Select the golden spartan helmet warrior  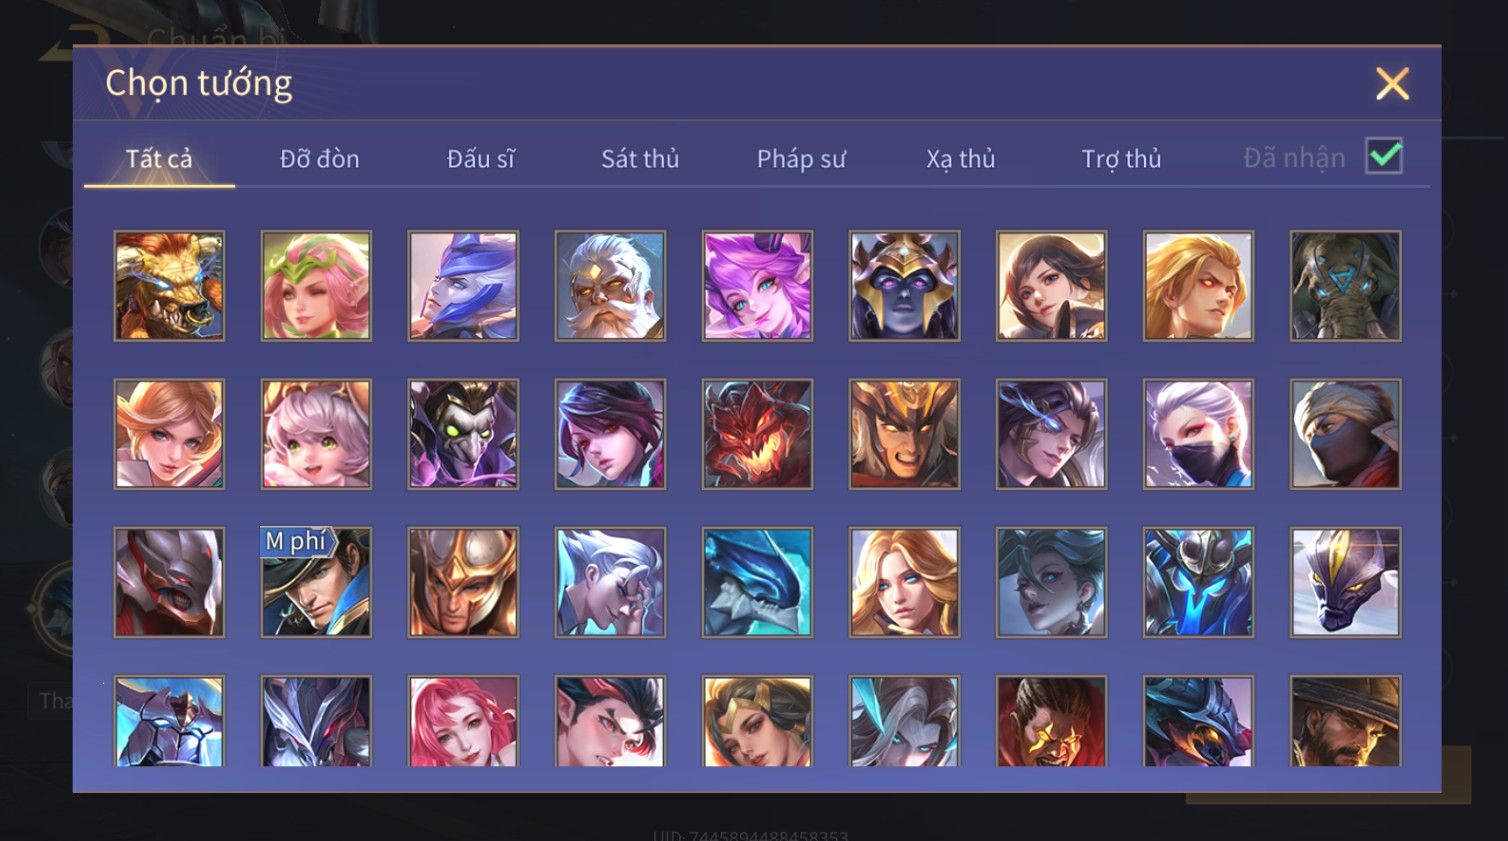pyautogui.click(x=463, y=582)
